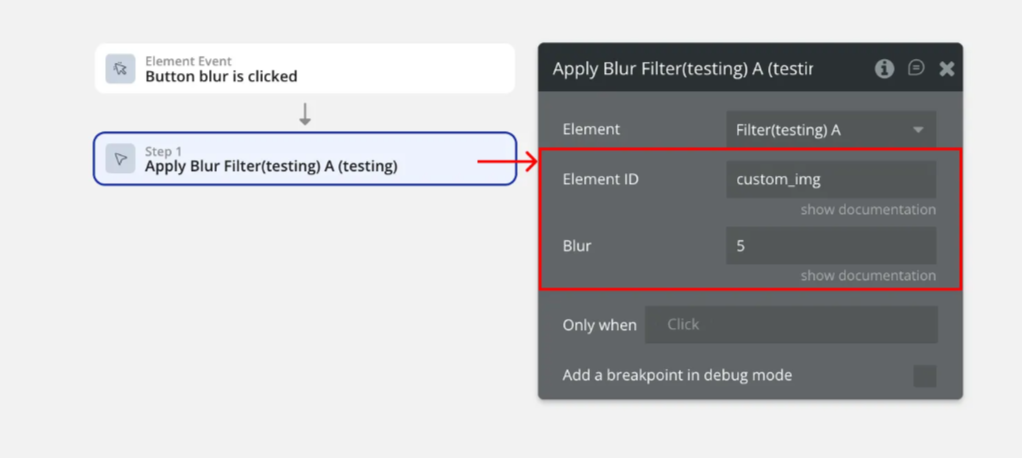Click the info icon in panel header

[x=884, y=68]
